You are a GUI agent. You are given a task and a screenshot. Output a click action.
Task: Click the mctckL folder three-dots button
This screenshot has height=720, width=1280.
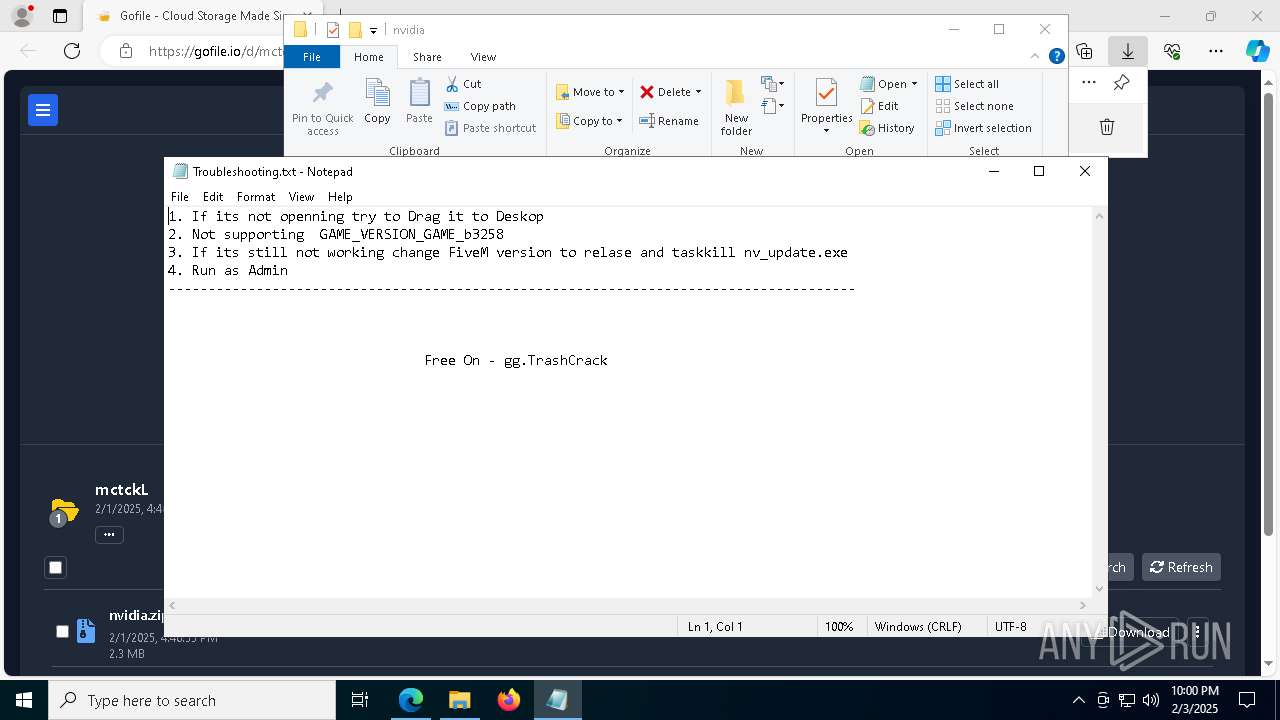pos(109,535)
